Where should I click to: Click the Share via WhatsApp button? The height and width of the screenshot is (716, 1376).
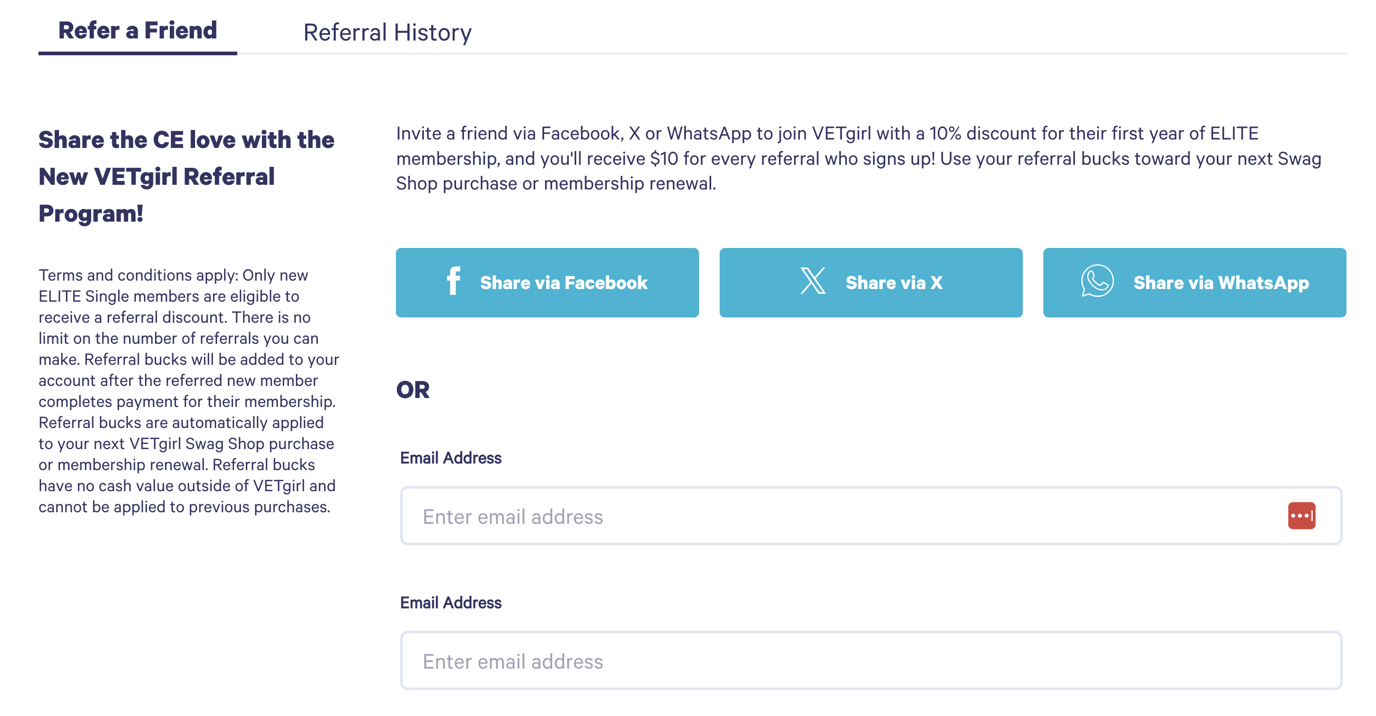[x=1194, y=282]
